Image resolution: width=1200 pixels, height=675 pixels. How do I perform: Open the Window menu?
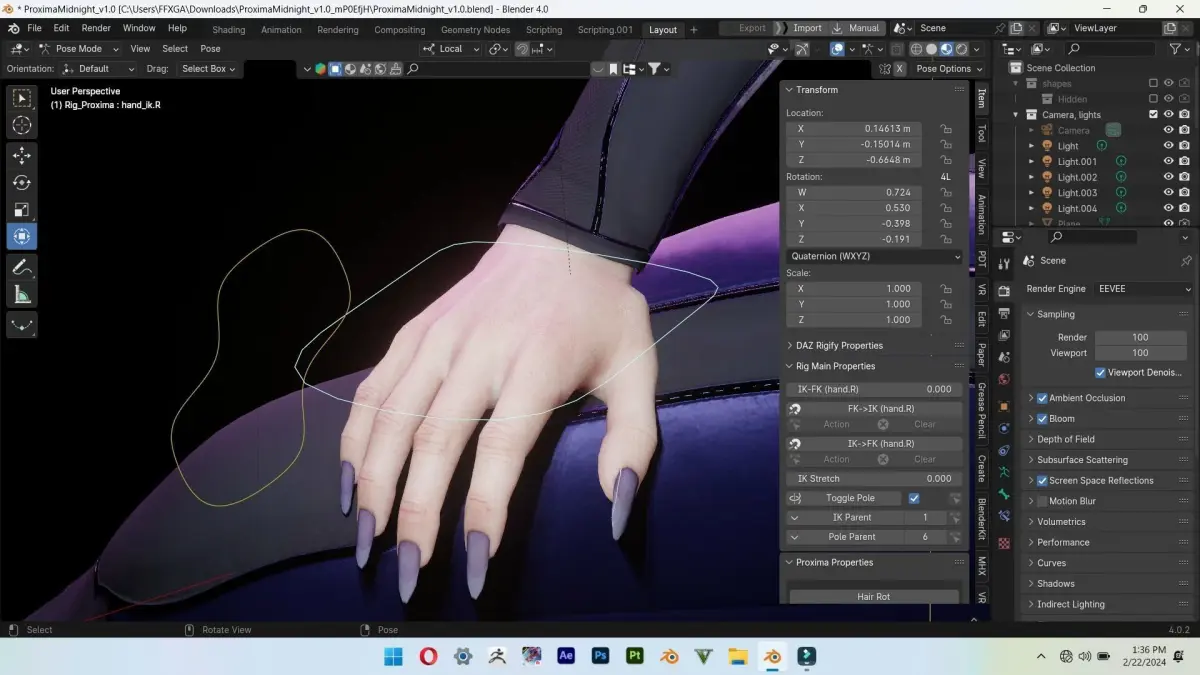pyautogui.click(x=139, y=28)
